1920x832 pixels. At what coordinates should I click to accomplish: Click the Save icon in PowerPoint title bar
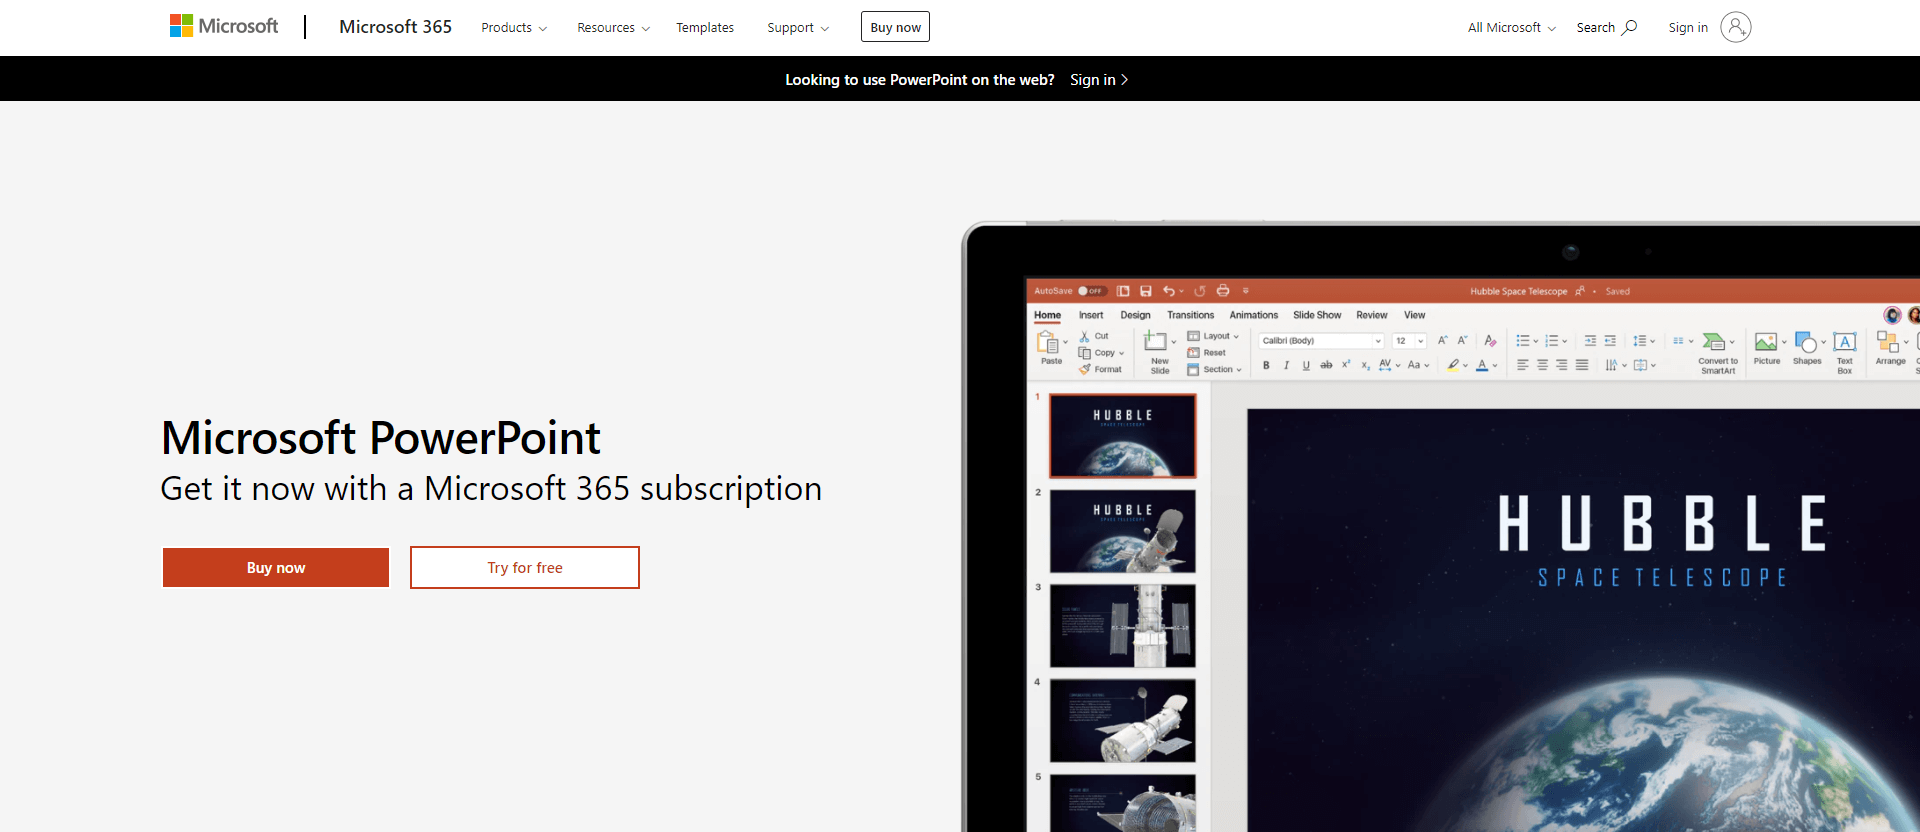point(1146,291)
